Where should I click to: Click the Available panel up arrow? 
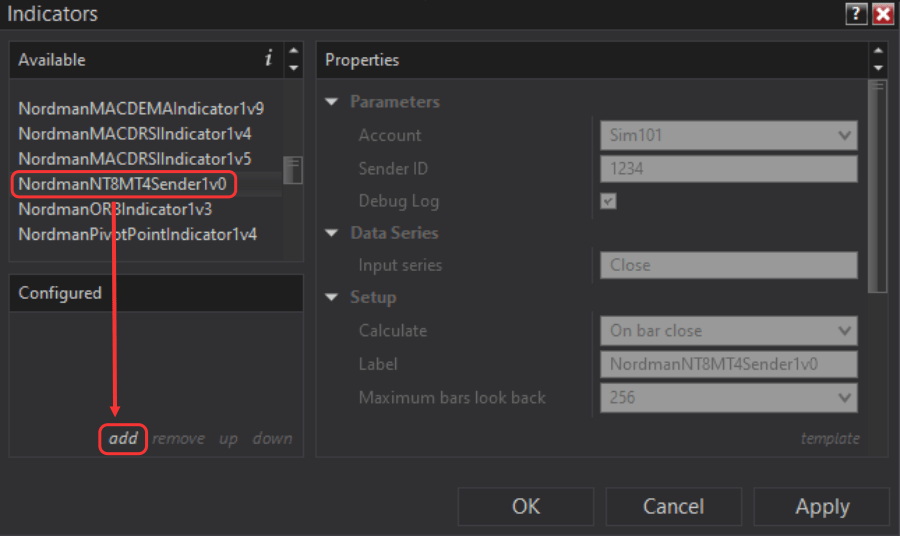point(293,51)
